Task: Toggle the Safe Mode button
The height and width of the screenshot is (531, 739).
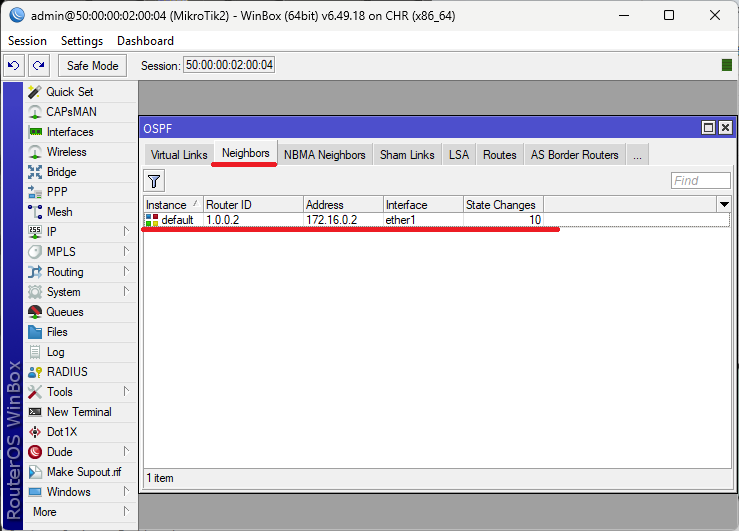Action: tap(92, 65)
